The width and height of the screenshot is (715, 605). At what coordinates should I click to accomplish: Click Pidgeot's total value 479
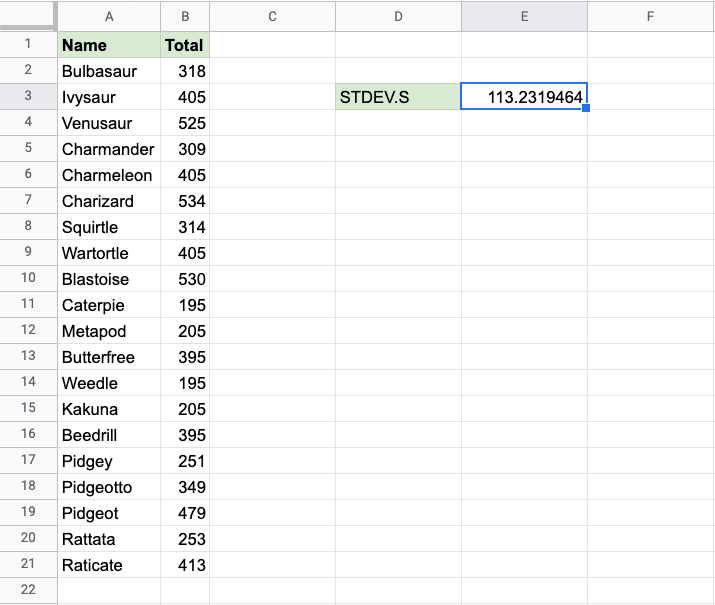[185, 513]
